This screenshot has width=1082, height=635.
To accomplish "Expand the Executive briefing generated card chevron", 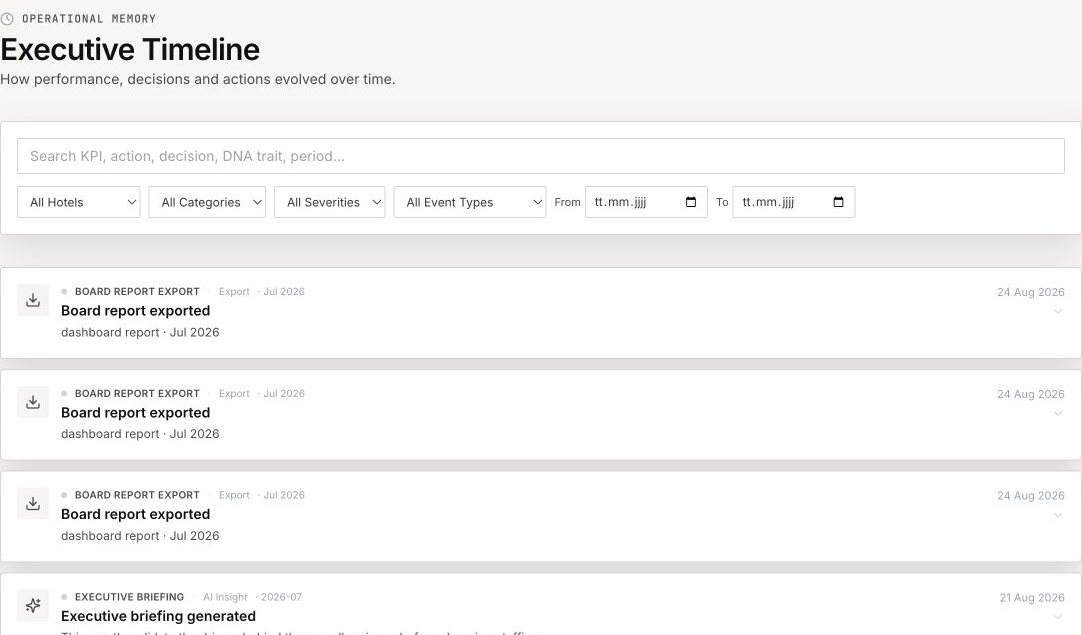I will [x=1058, y=616].
